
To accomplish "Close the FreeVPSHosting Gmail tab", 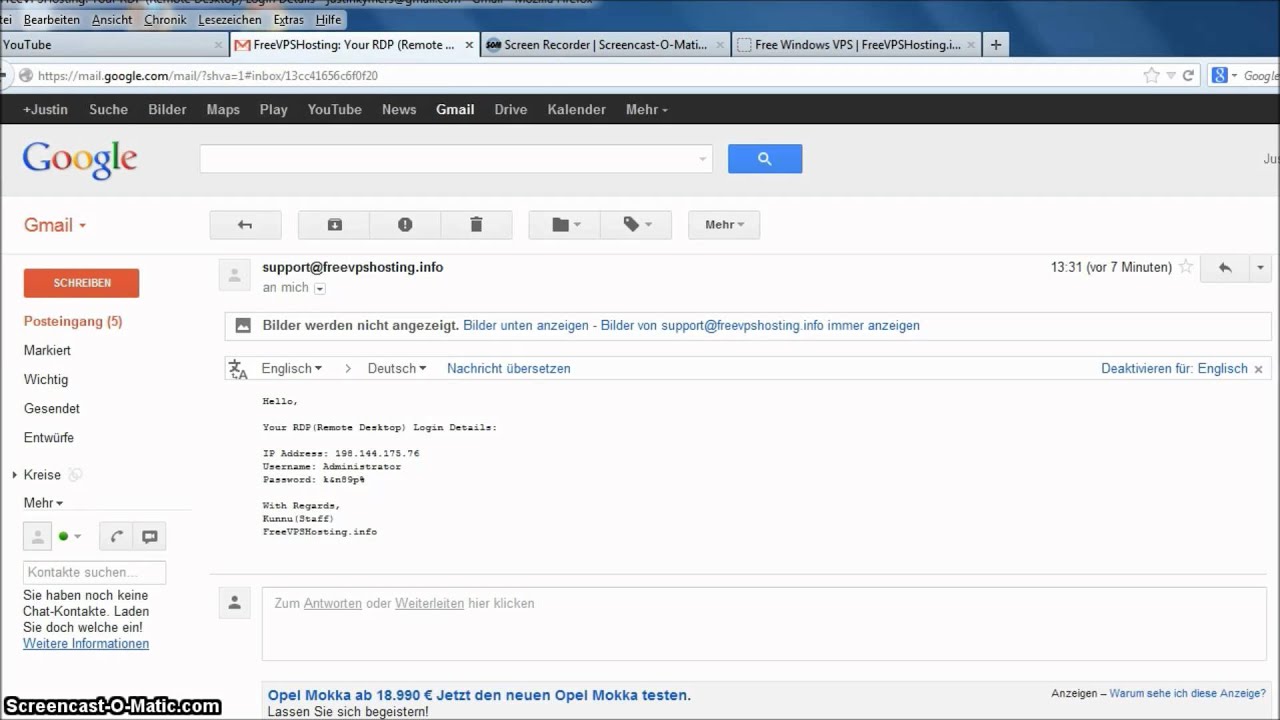I will click(x=470, y=45).
